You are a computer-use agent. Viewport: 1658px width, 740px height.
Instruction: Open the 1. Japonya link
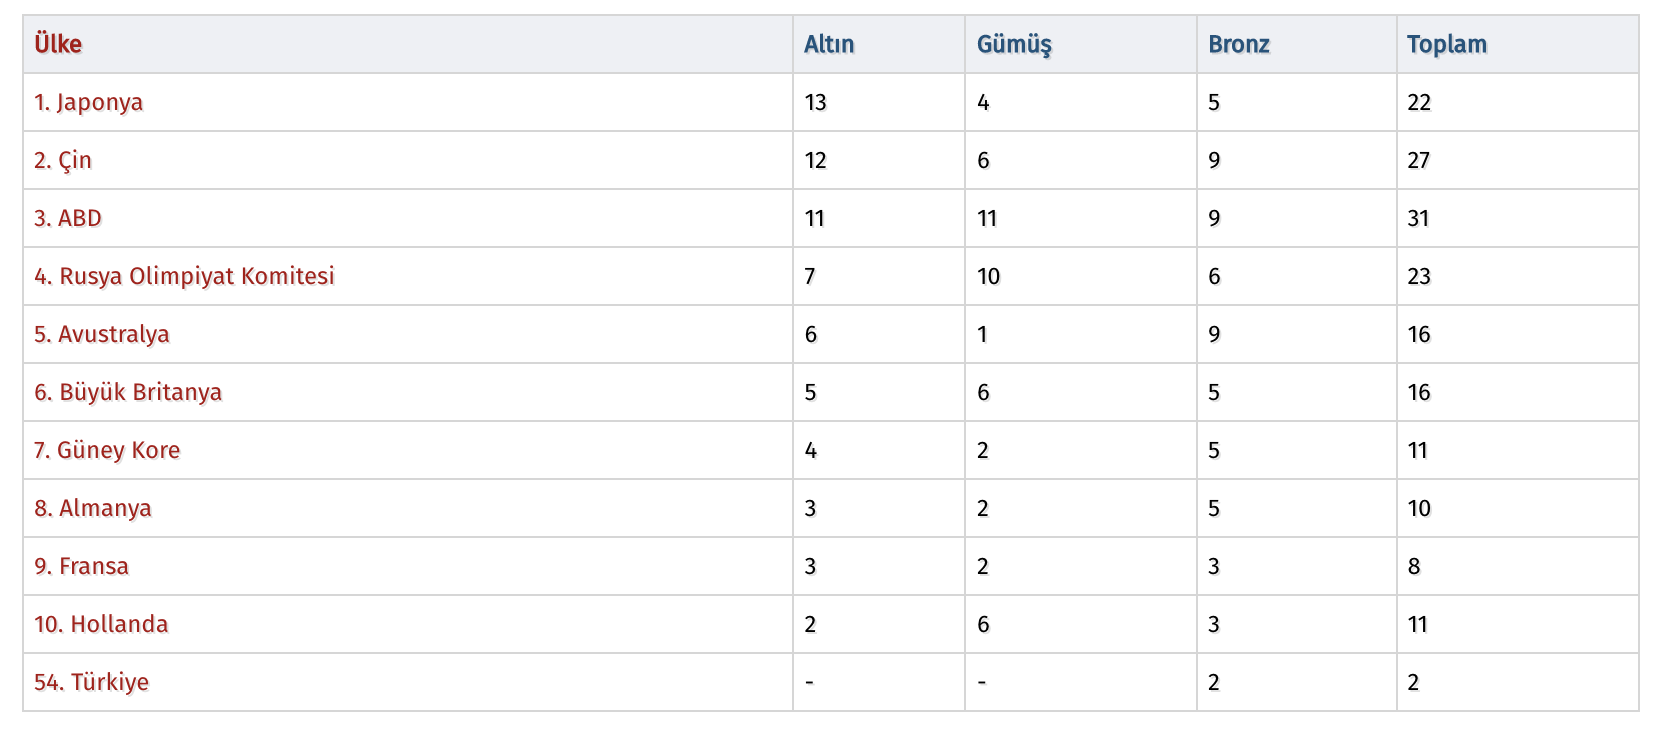pos(88,102)
